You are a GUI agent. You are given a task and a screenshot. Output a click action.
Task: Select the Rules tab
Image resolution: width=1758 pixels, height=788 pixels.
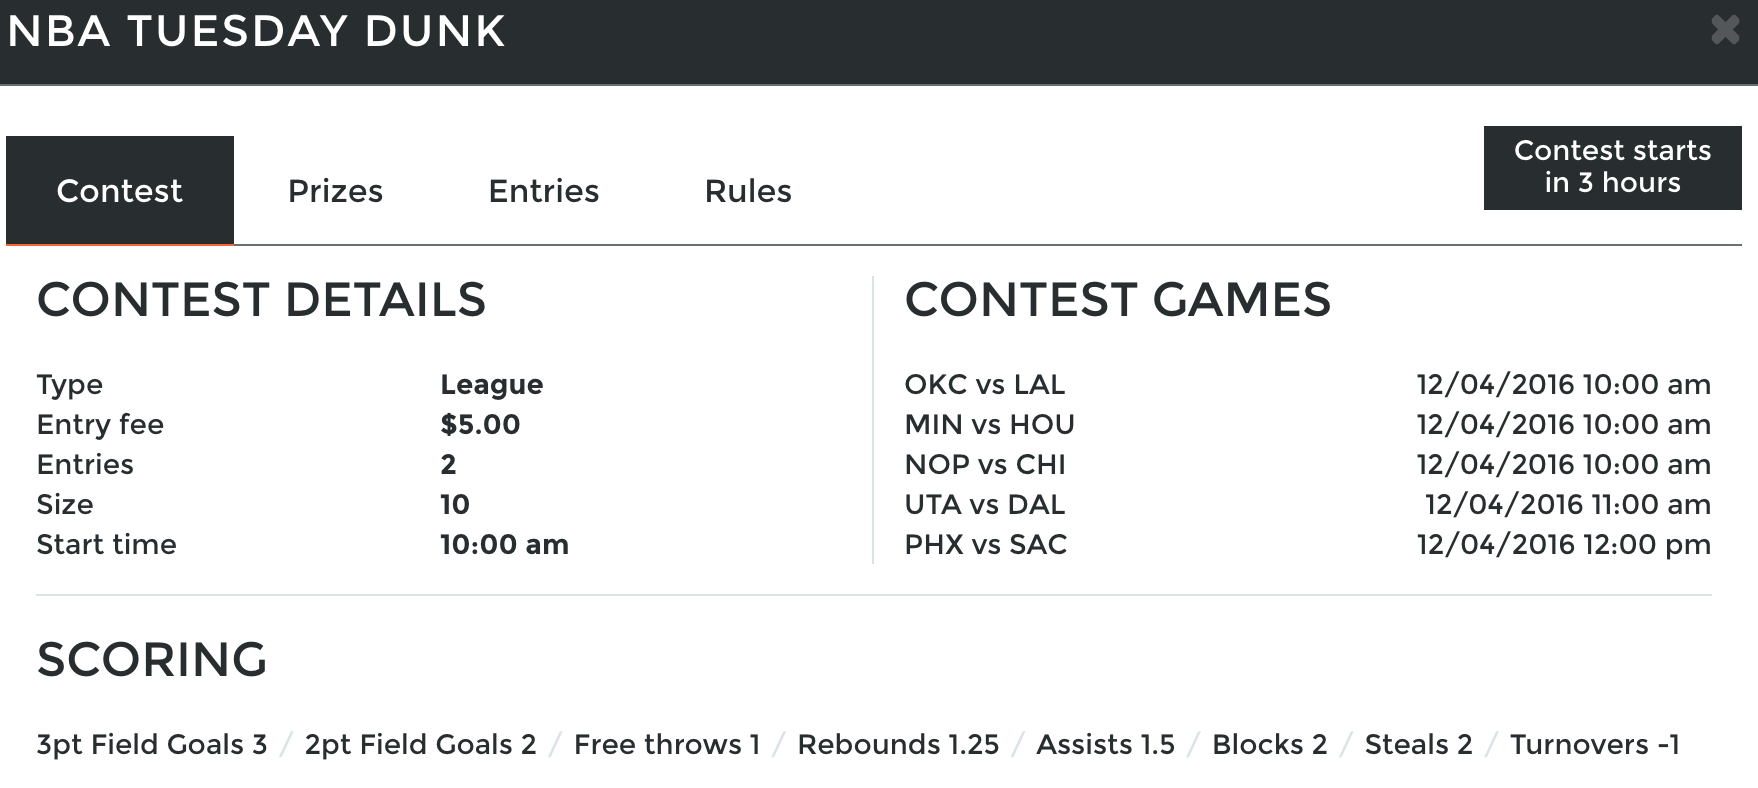748,191
